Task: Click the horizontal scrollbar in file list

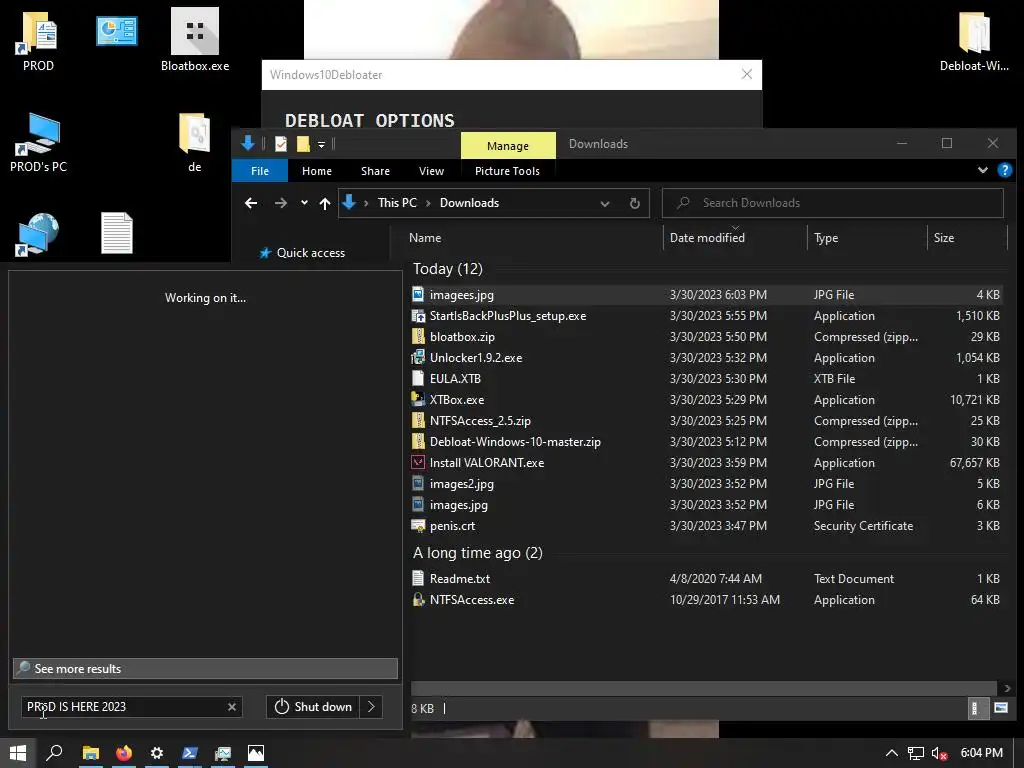Action: click(x=703, y=688)
